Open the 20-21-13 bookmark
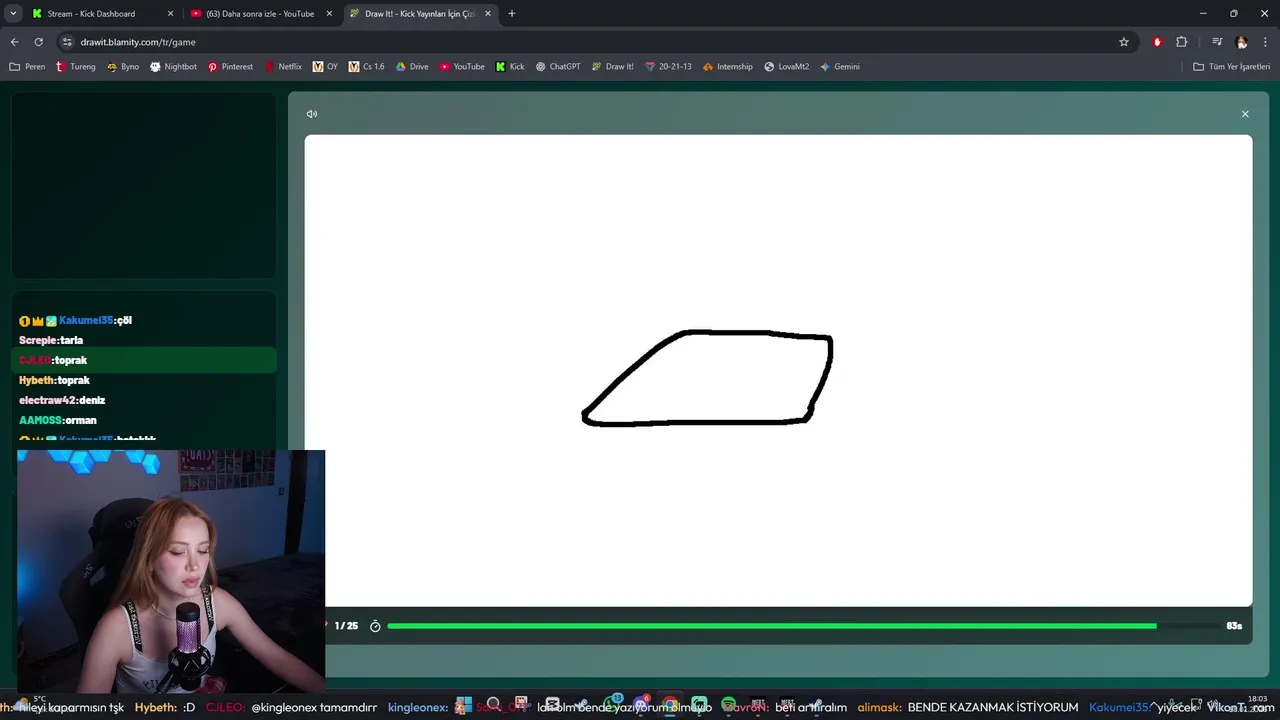 click(668, 67)
